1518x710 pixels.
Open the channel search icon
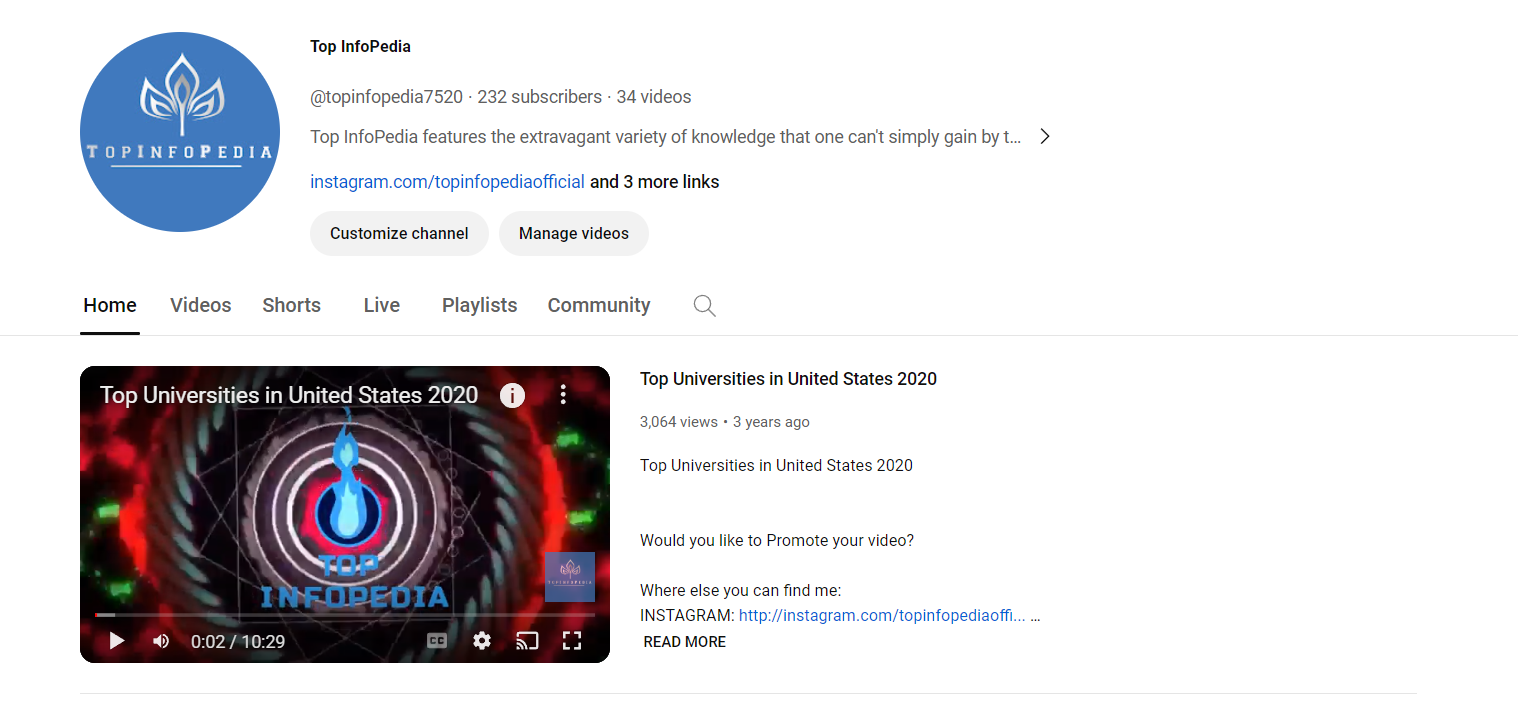[x=703, y=305]
